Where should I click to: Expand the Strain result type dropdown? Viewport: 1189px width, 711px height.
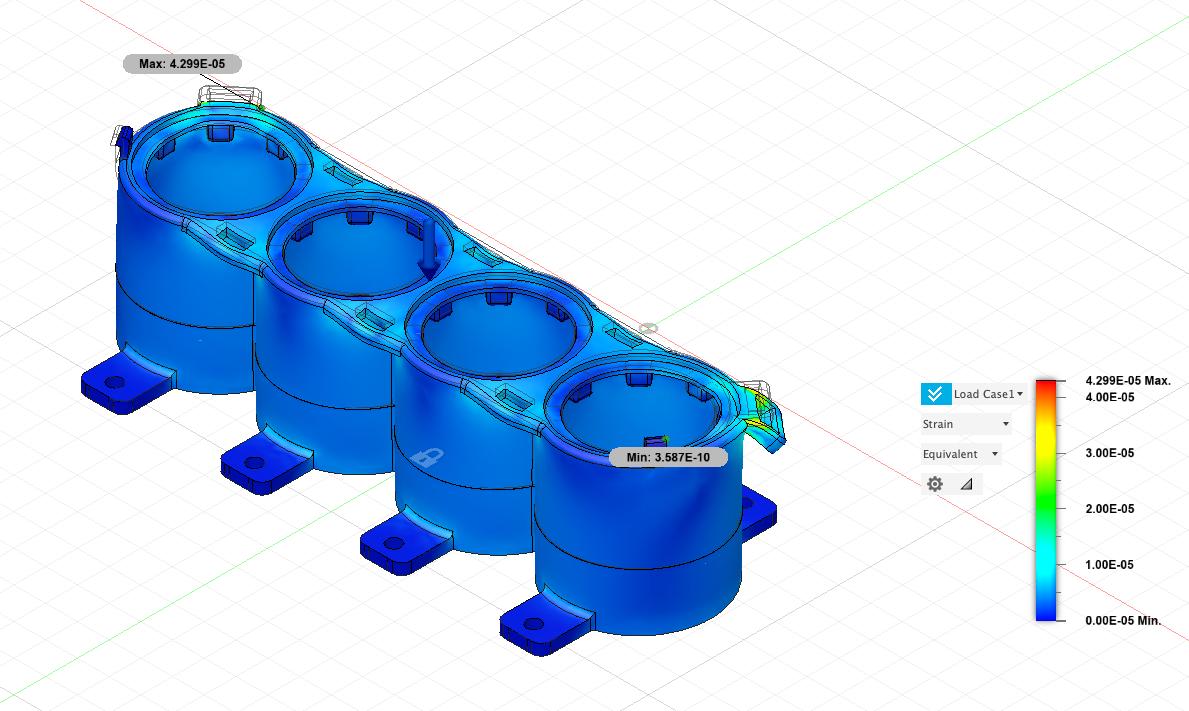coord(965,424)
